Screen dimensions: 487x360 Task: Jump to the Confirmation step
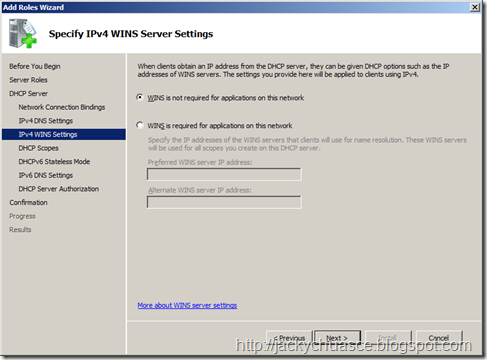tap(28, 203)
